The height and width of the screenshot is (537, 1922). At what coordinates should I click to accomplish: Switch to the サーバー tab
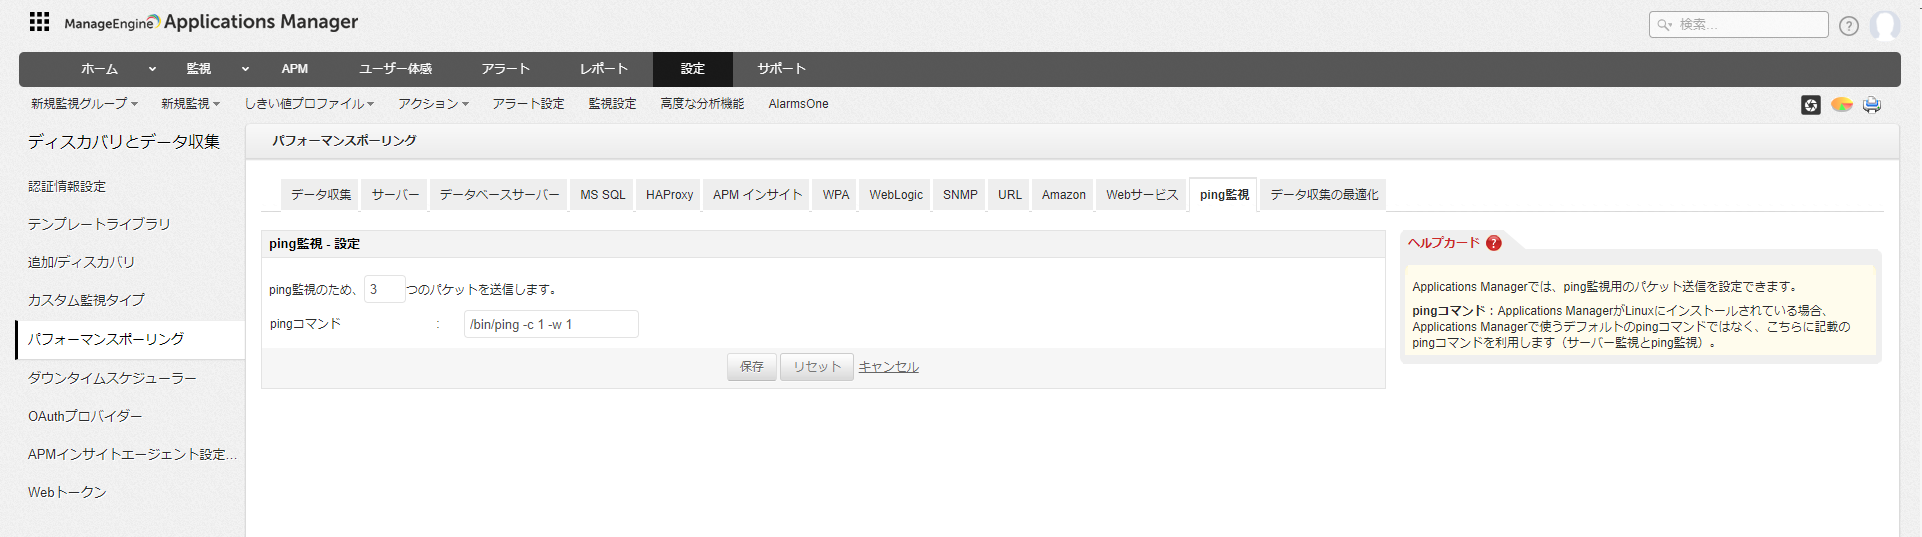pos(395,195)
